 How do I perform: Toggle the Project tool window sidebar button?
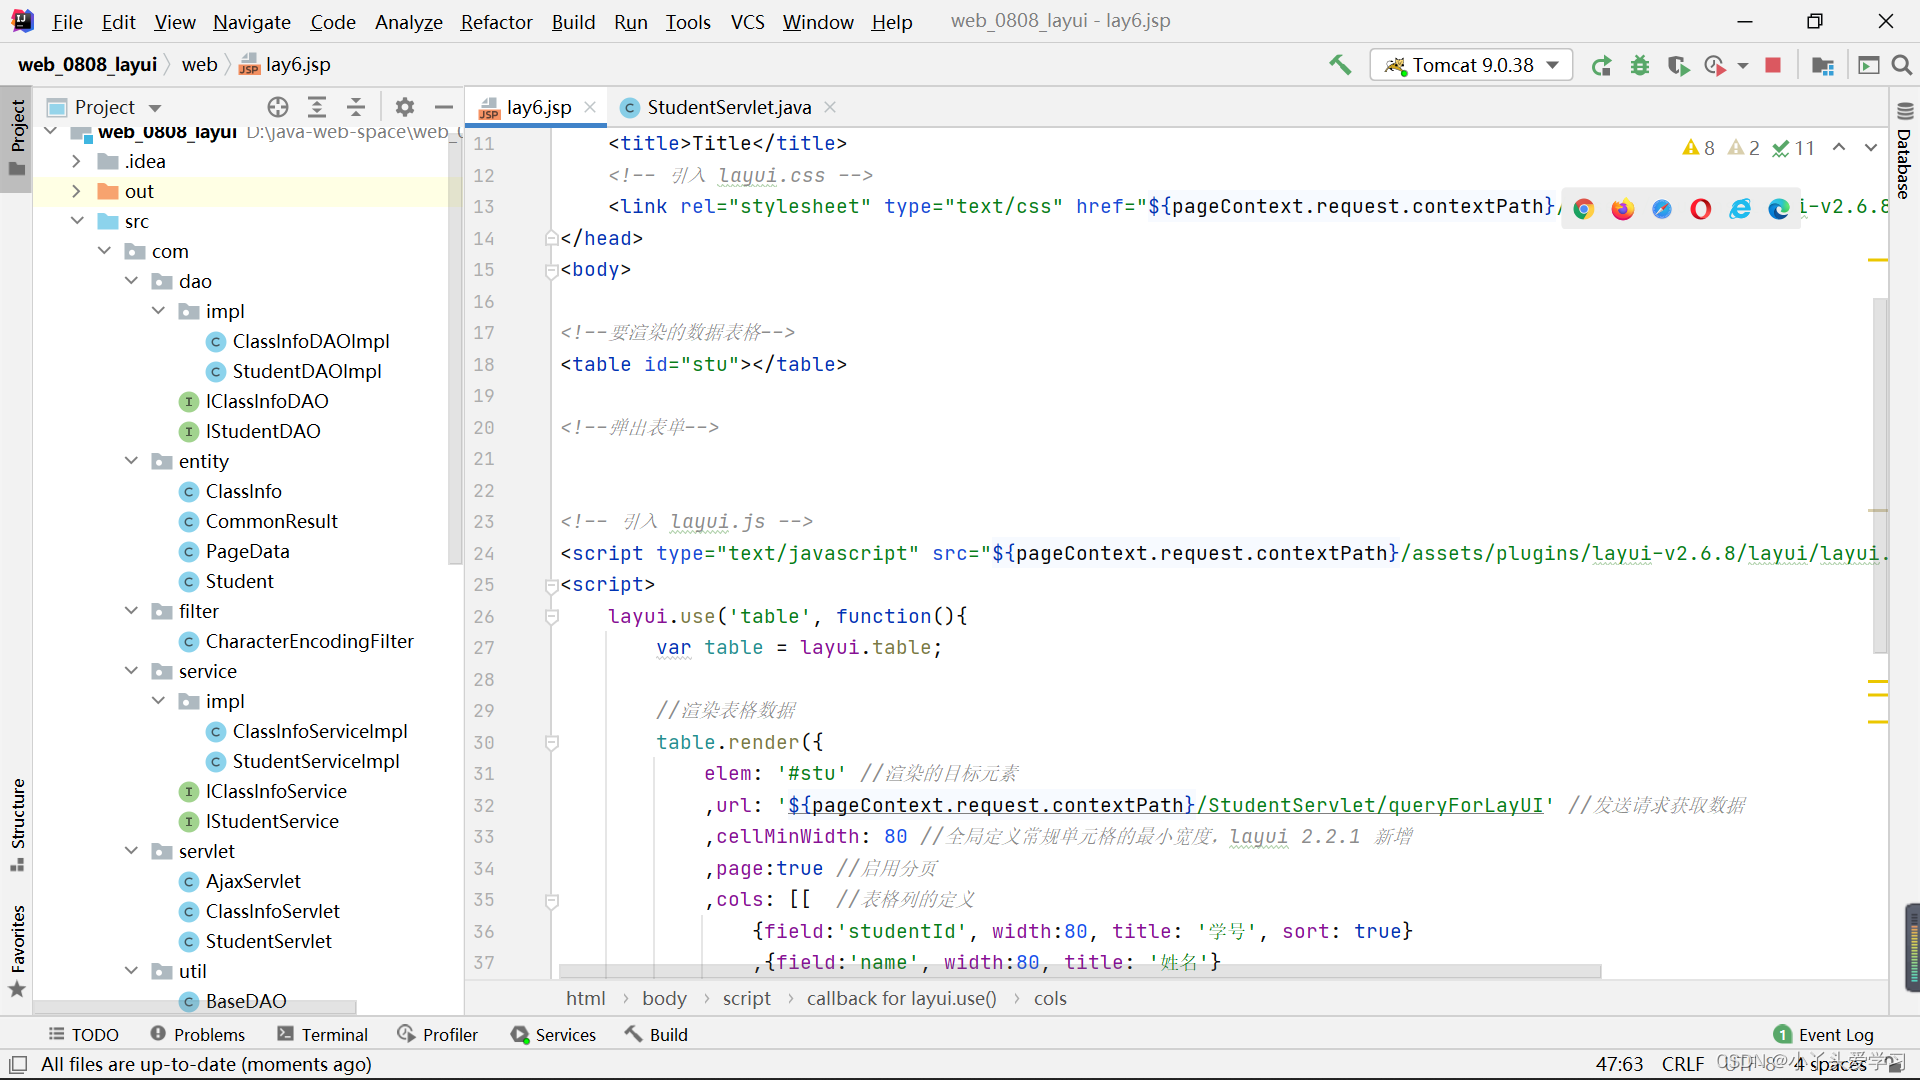(x=17, y=137)
